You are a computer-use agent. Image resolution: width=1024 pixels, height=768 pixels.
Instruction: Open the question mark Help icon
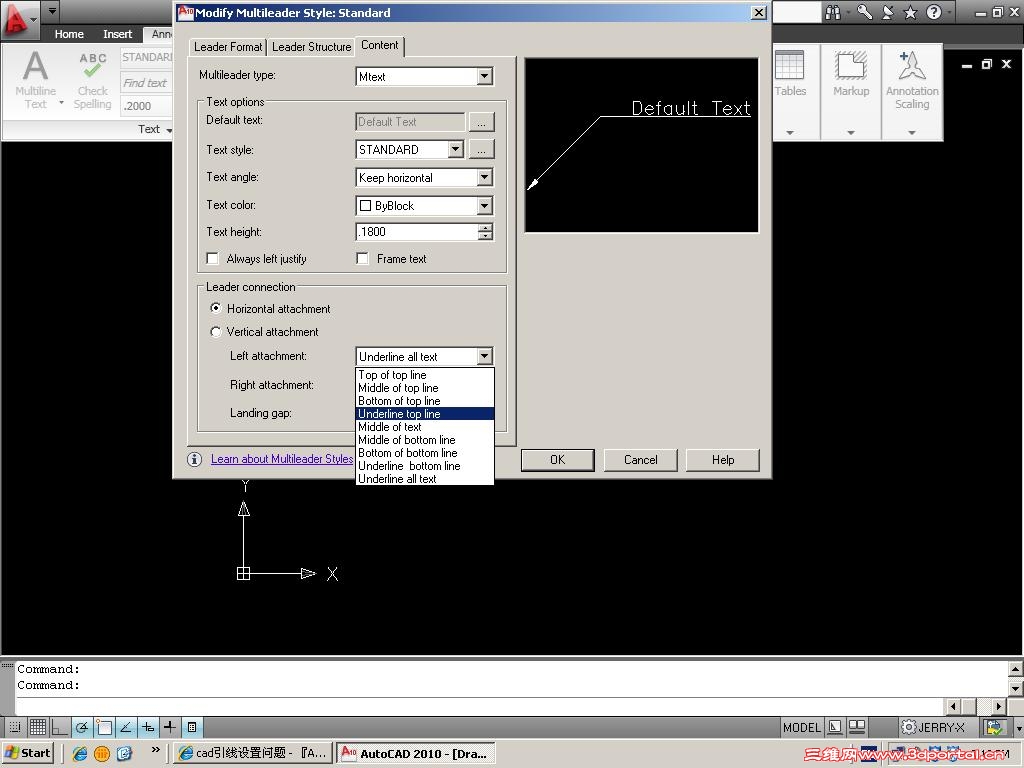[934, 12]
